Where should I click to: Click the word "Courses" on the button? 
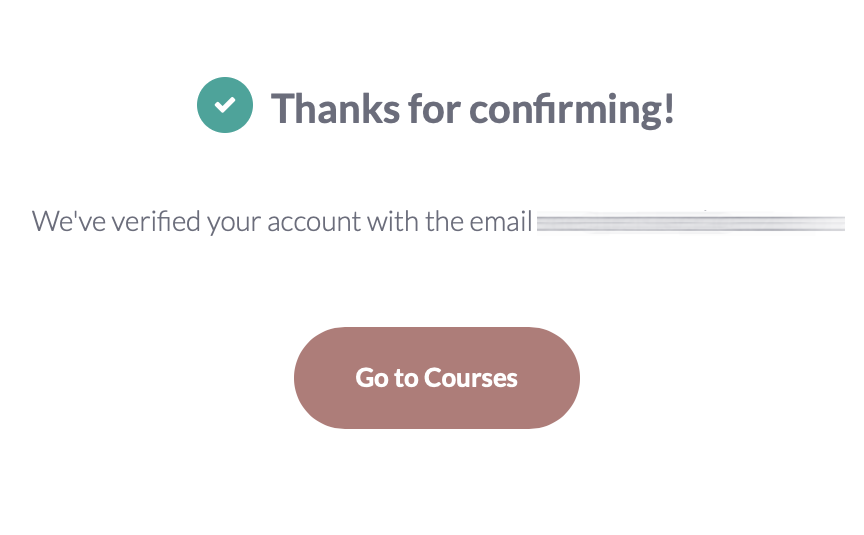[x=471, y=378]
